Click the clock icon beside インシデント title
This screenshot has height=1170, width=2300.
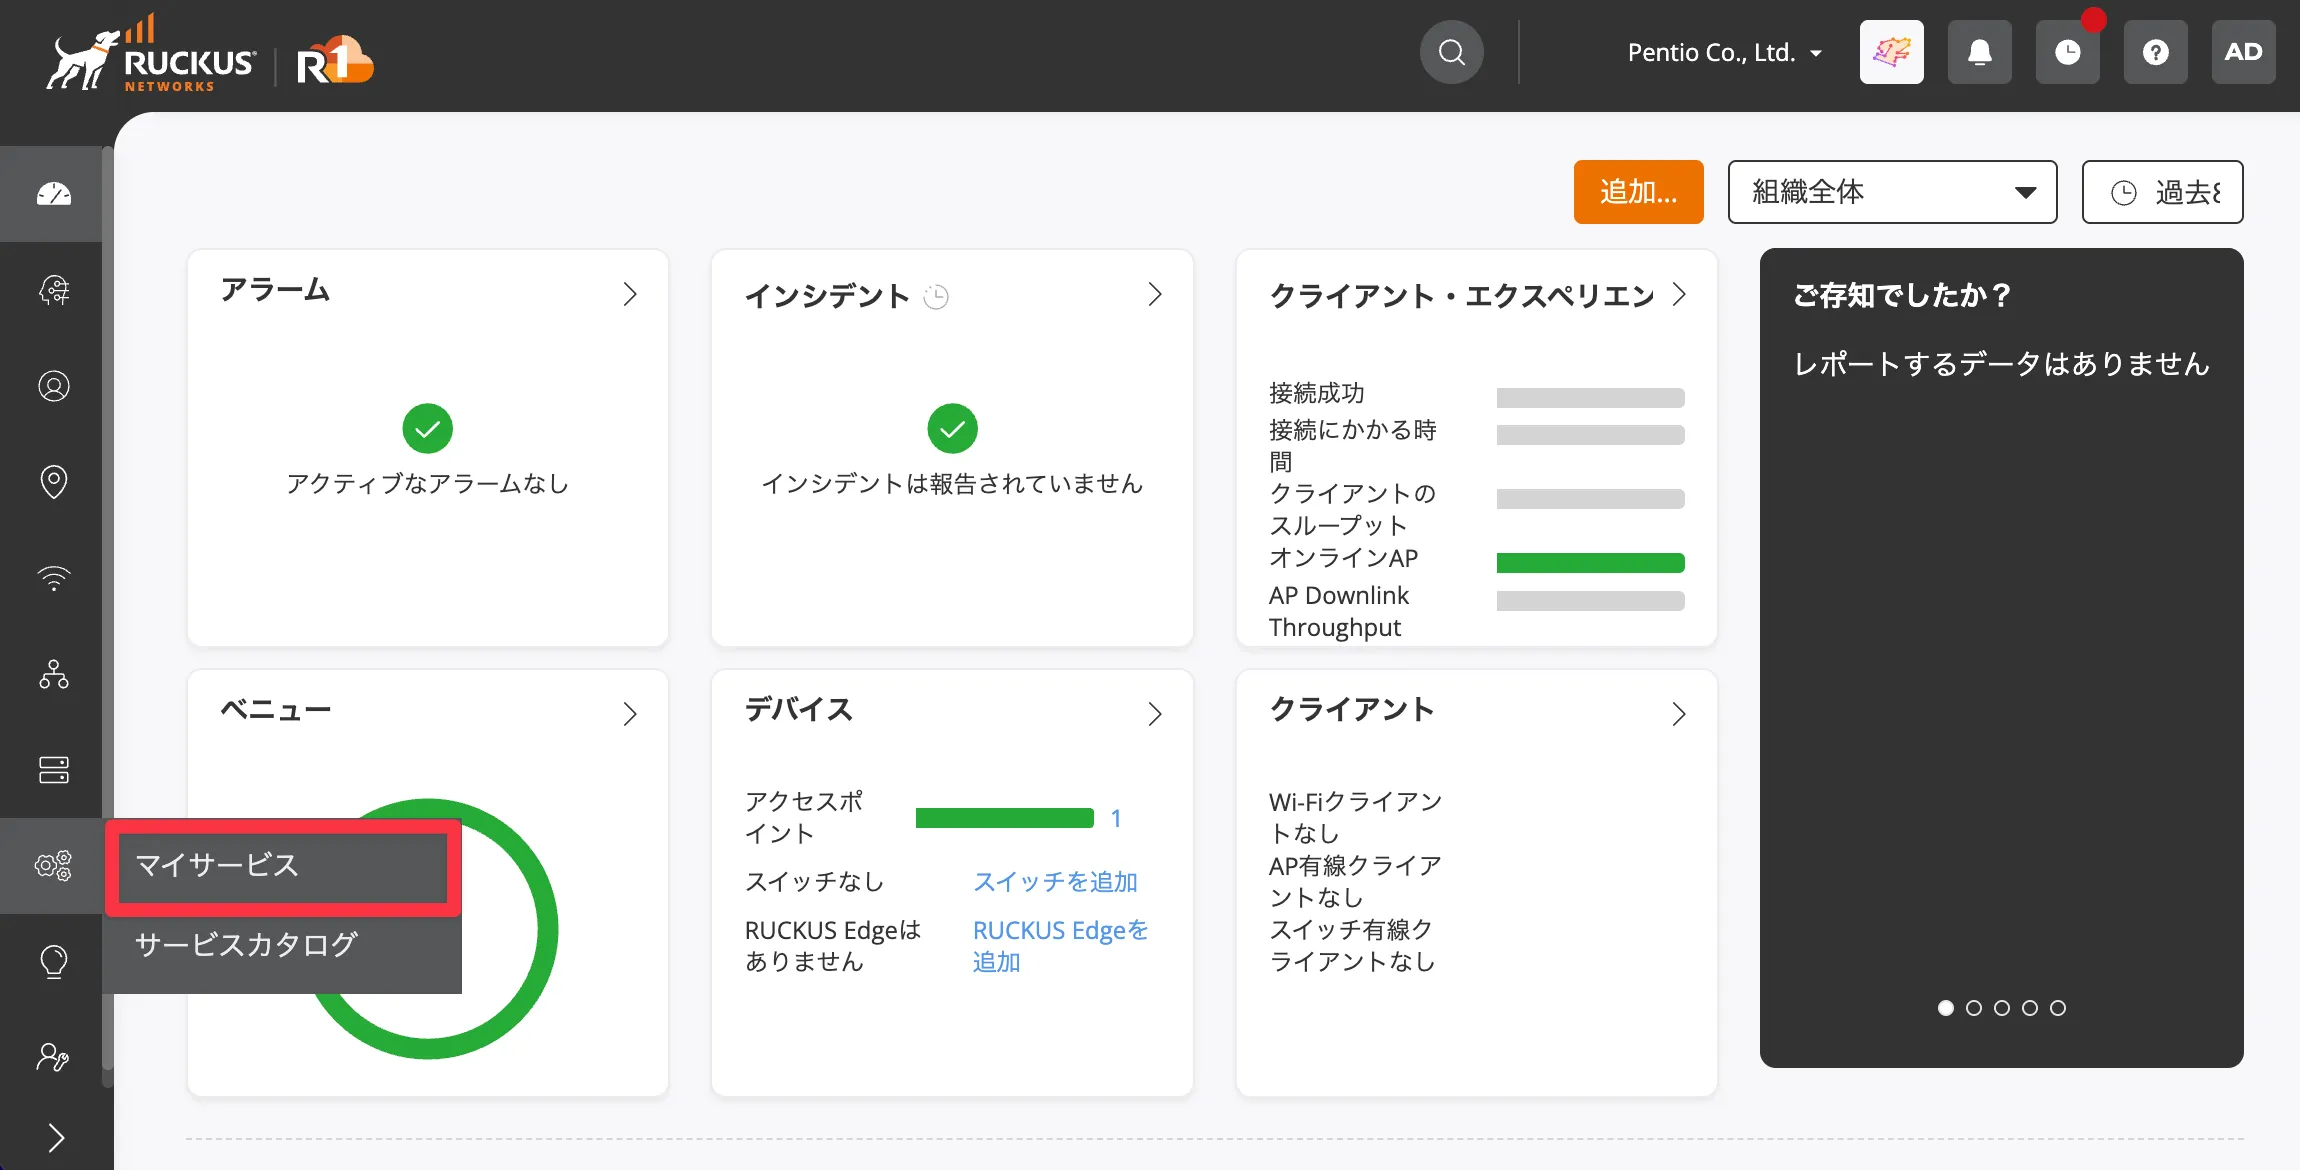pos(936,297)
